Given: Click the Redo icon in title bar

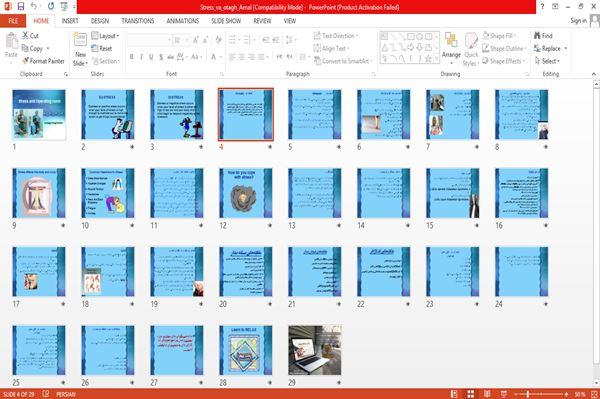Looking at the screenshot, I should click(x=51, y=6).
